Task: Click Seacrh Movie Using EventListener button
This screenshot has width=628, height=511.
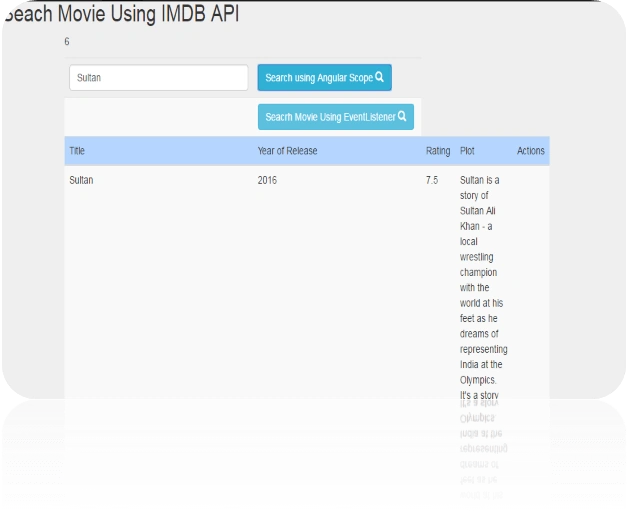Action: point(336,117)
